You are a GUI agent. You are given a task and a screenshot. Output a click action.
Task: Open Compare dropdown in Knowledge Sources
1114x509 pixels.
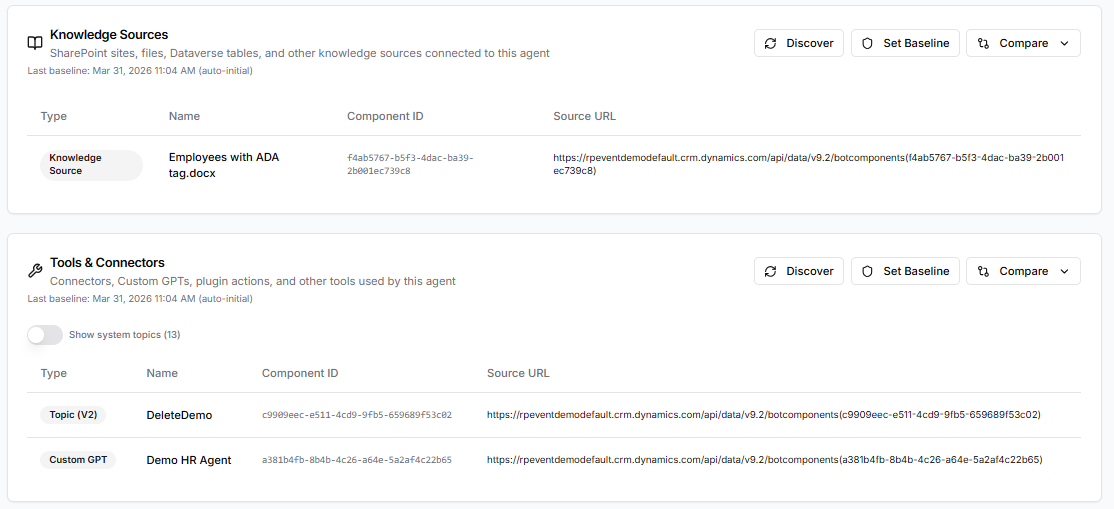(x=1023, y=43)
